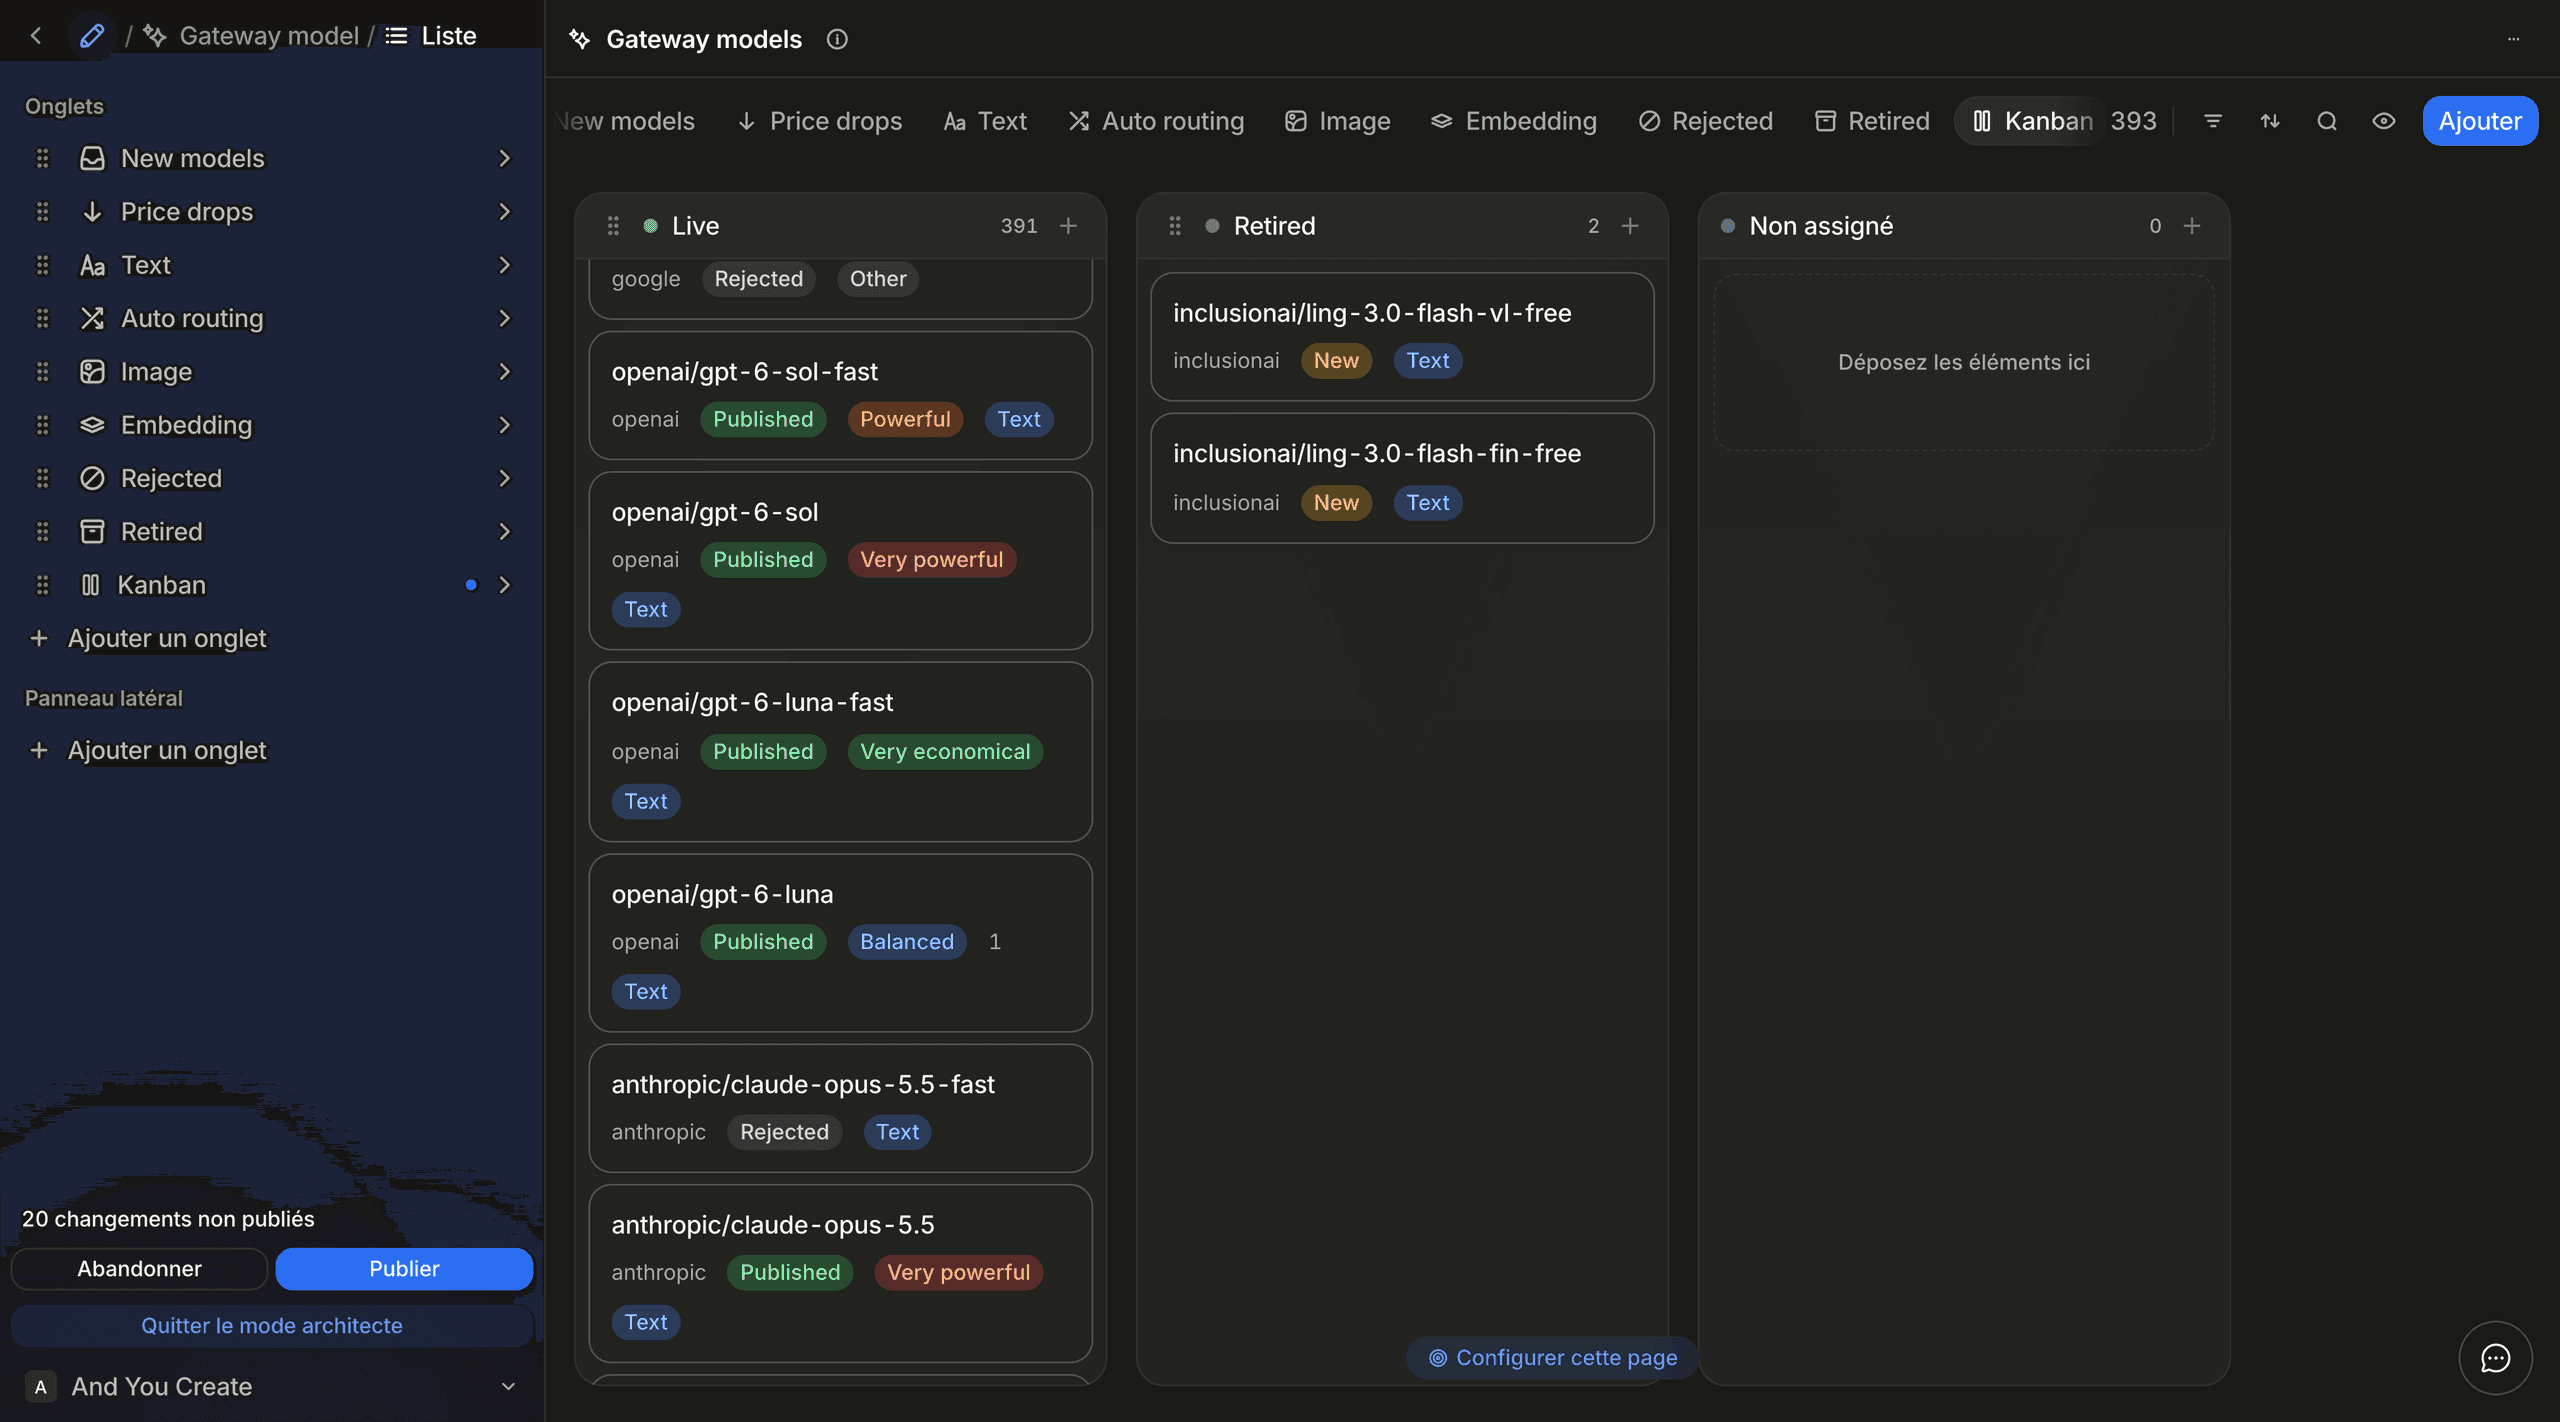Screen dimensions: 2560x1422
Task: Switch to the Rejected tab in top bar
Action: [1705, 121]
